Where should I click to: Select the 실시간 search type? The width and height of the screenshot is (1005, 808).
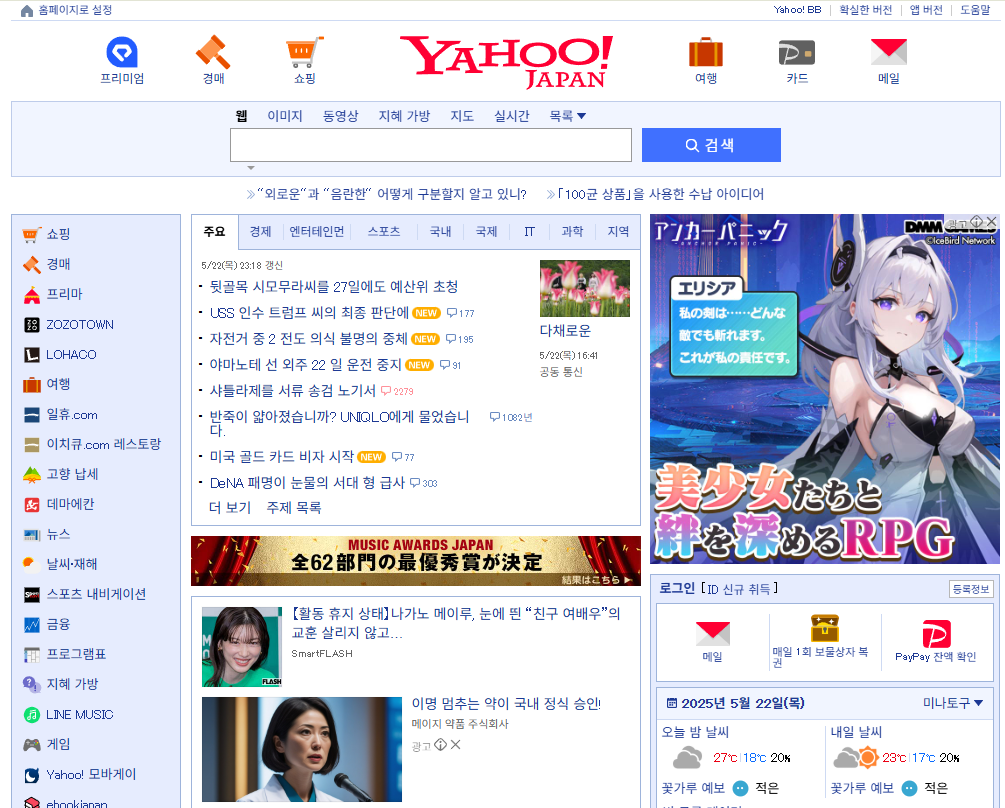(x=511, y=116)
